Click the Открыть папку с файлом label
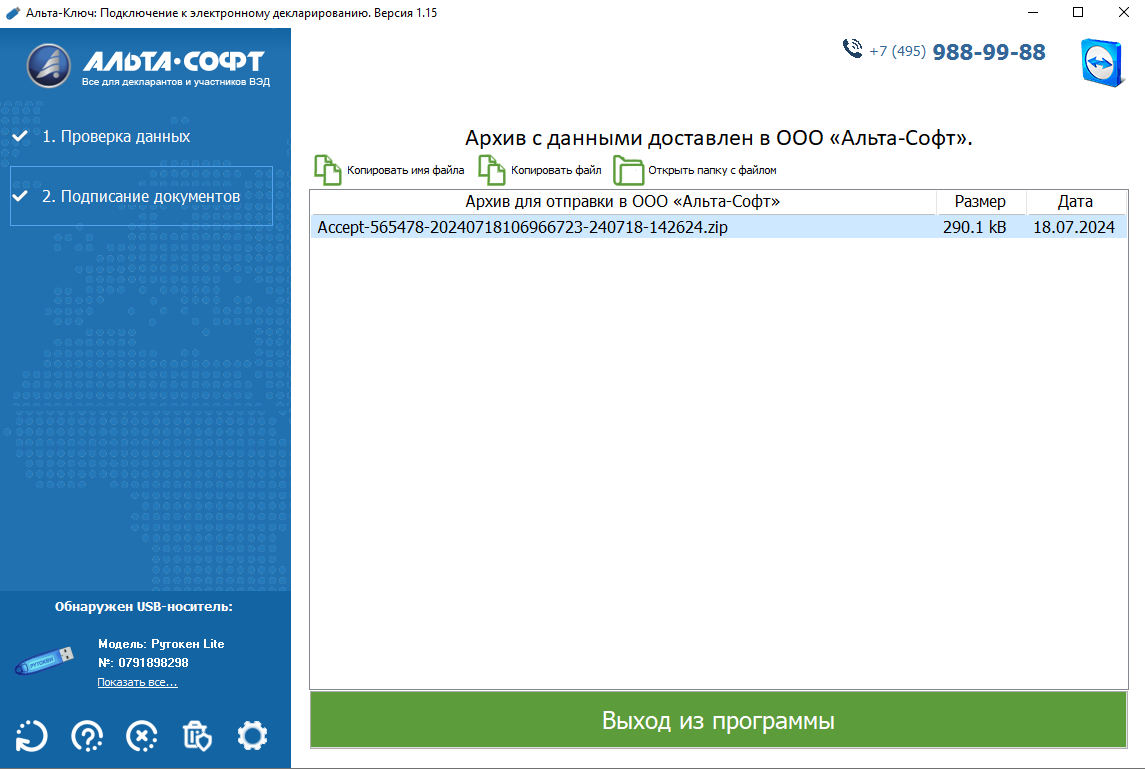This screenshot has width=1145, height=769. click(x=712, y=170)
